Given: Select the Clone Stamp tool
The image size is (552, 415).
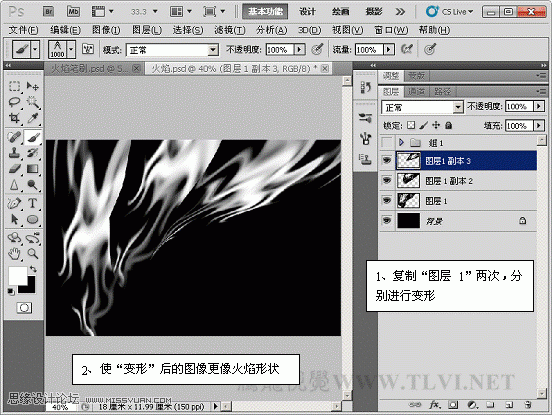Looking at the screenshot, I should coord(14,153).
